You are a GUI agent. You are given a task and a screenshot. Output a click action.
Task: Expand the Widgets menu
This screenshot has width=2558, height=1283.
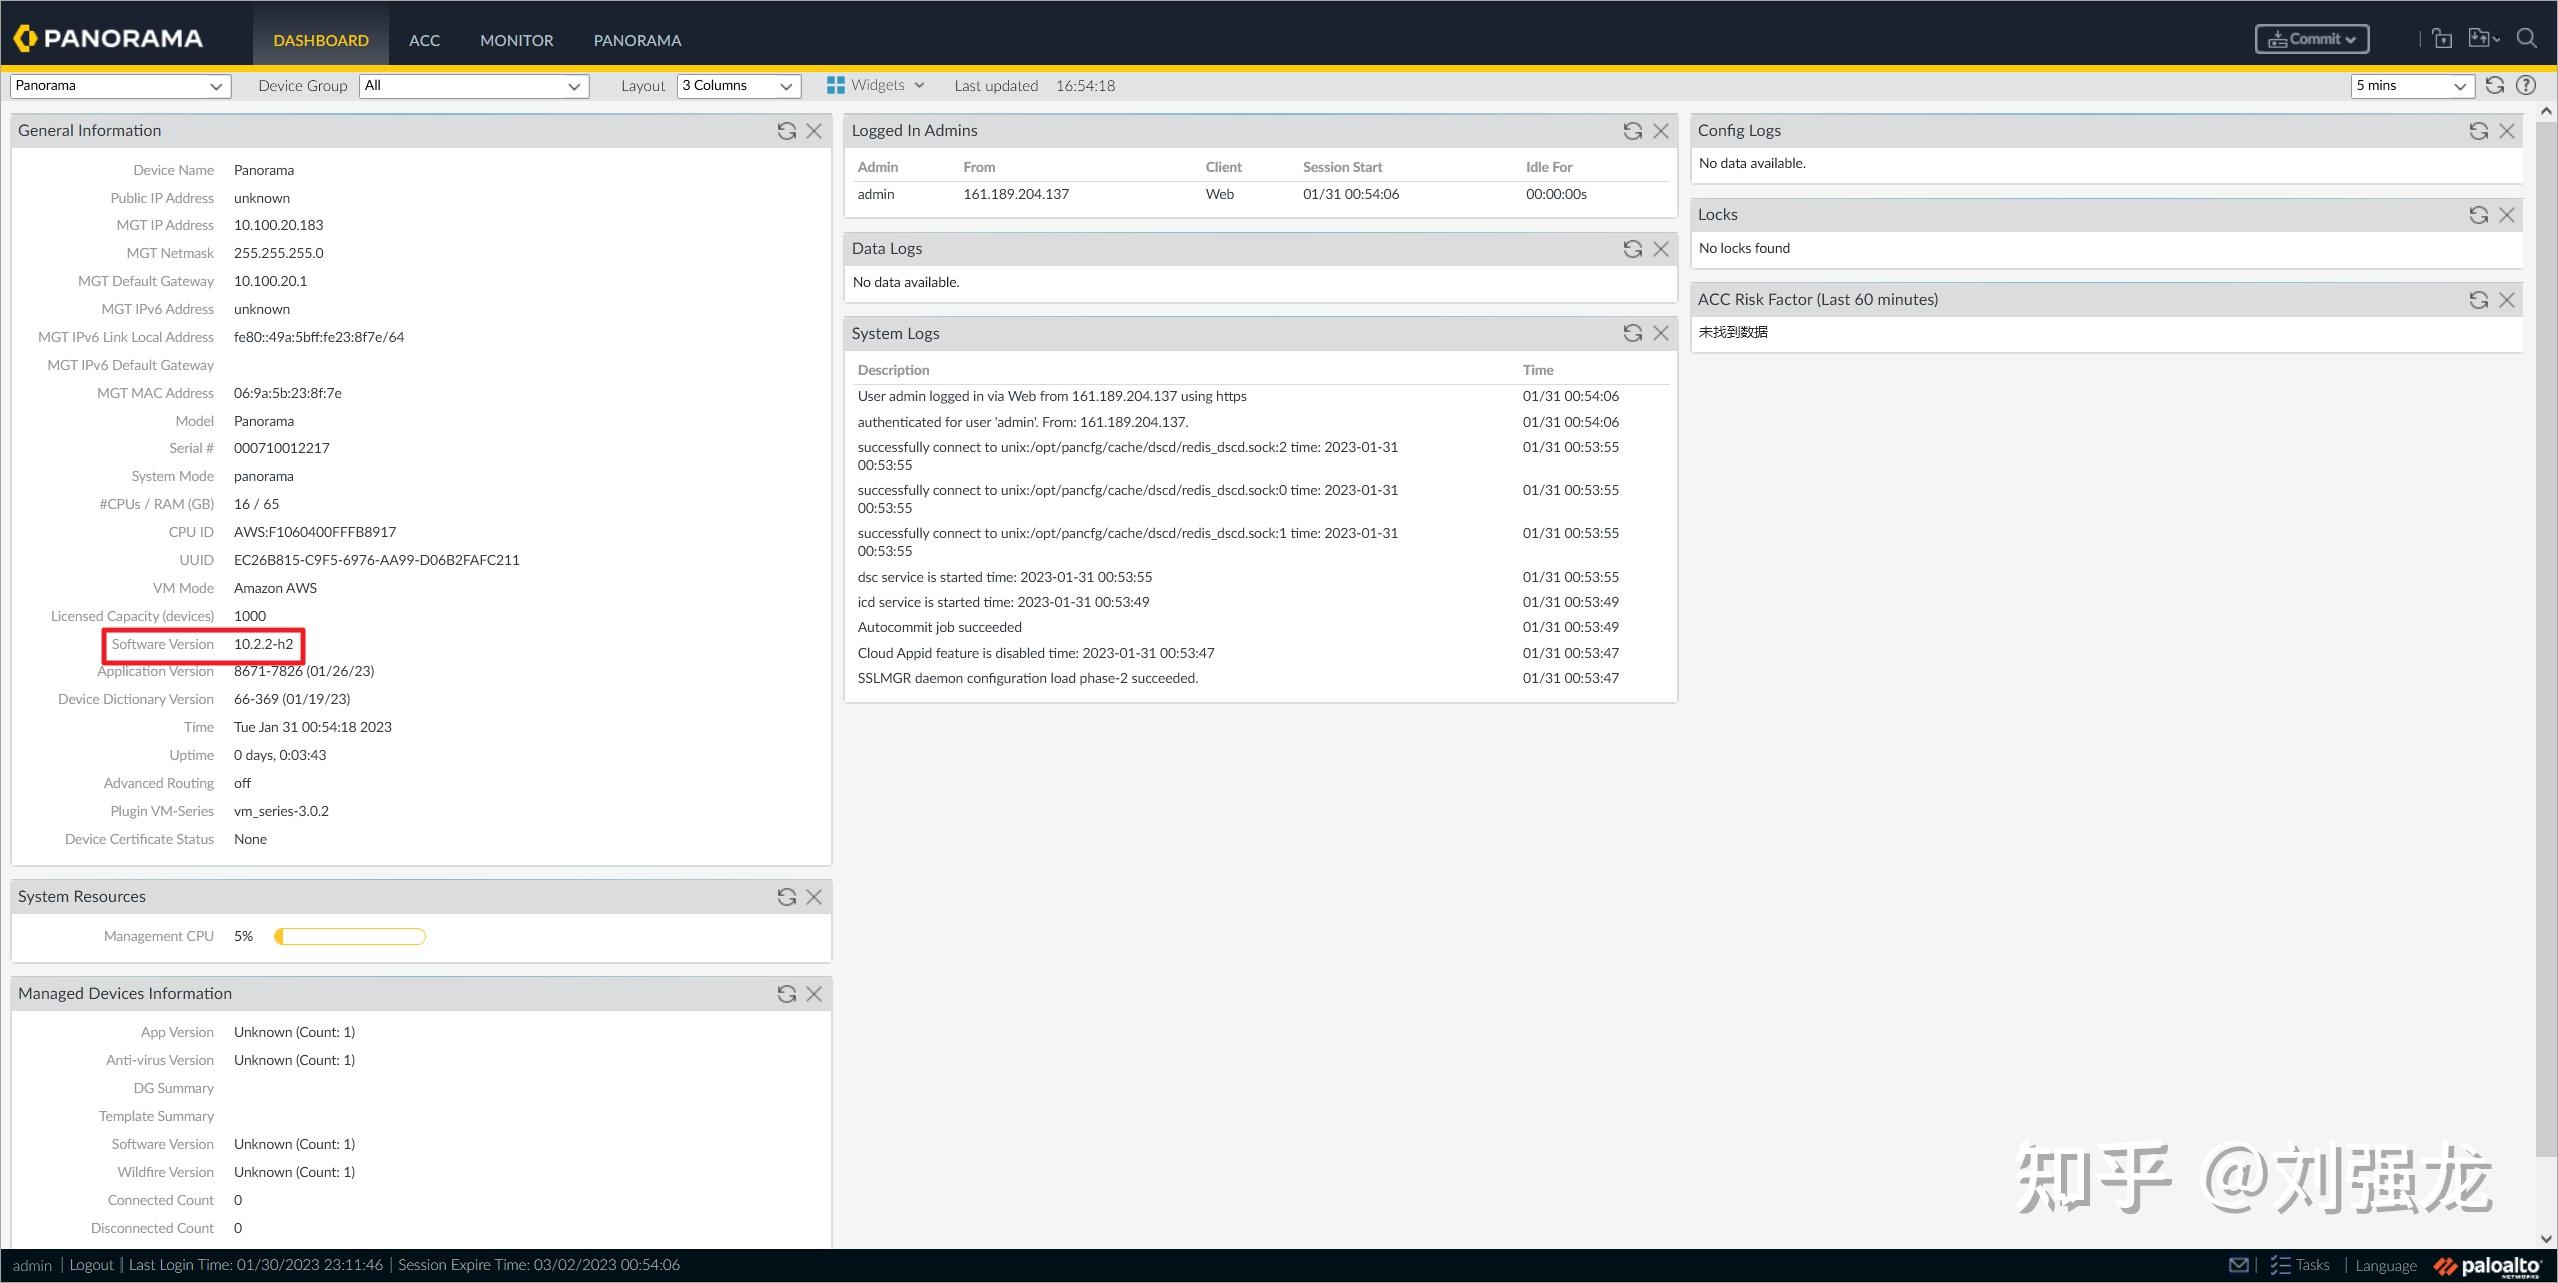(x=876, y=86)
